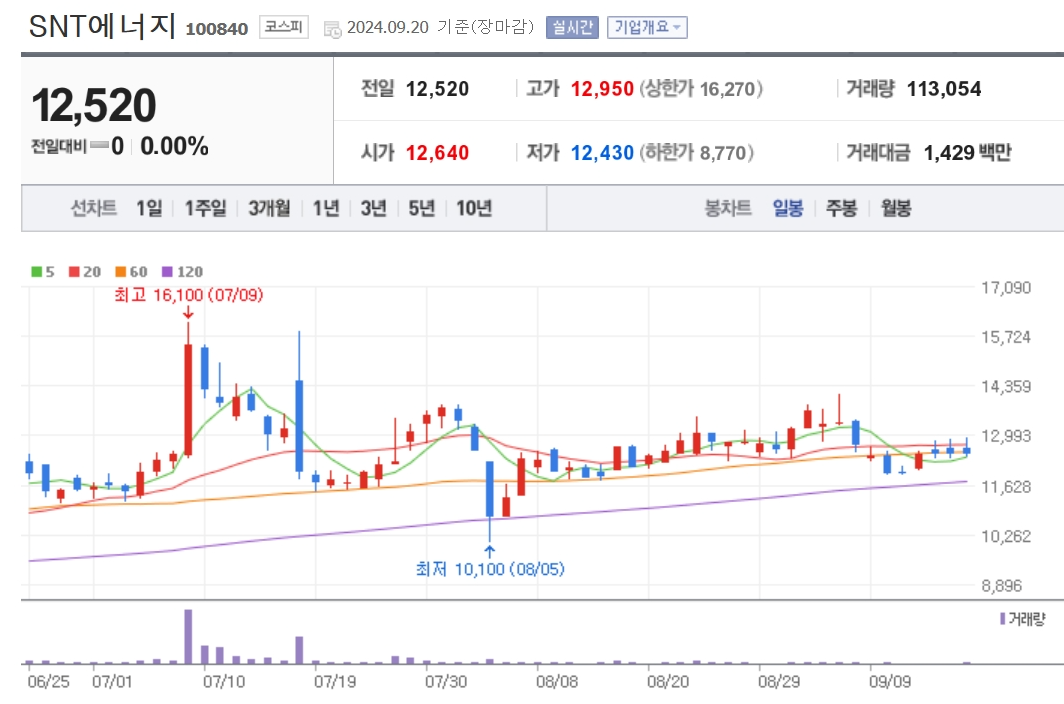Click the orange 60-day moving average swatch
The width and height of the screenshot is (1064, 704).
point(120,272)
